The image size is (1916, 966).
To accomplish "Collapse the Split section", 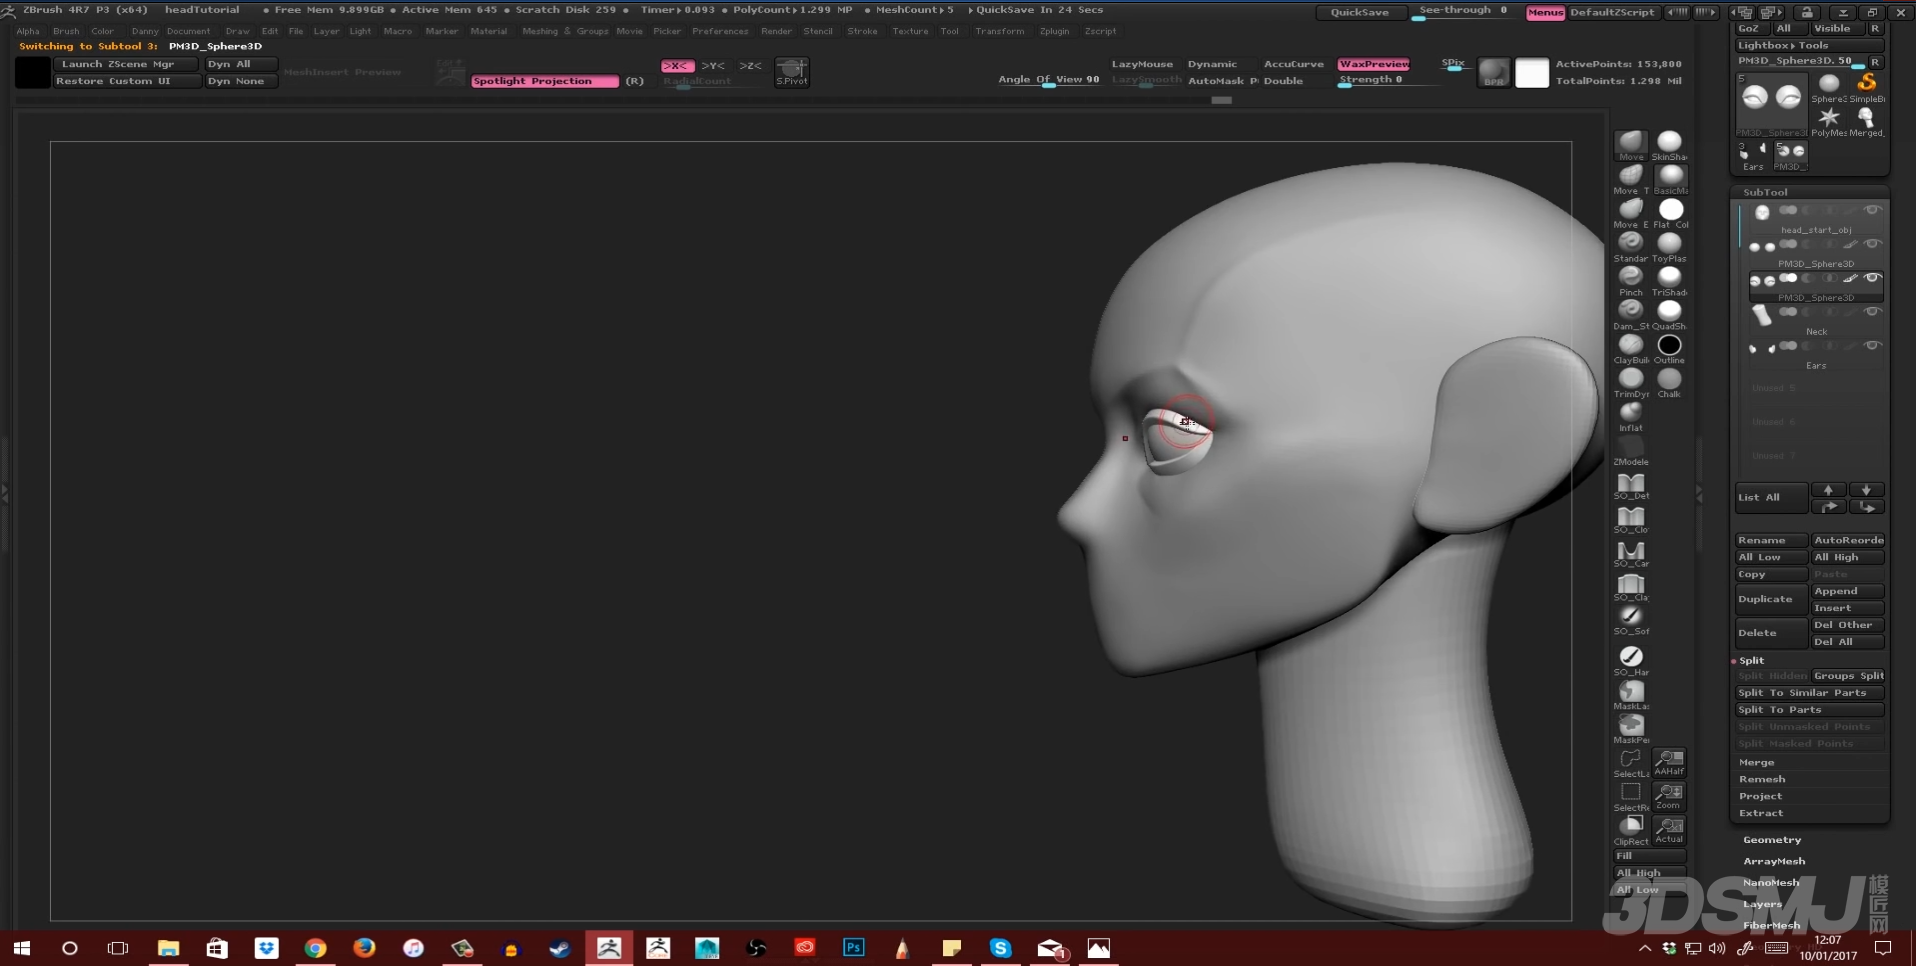I will [x=1751, y=660].
